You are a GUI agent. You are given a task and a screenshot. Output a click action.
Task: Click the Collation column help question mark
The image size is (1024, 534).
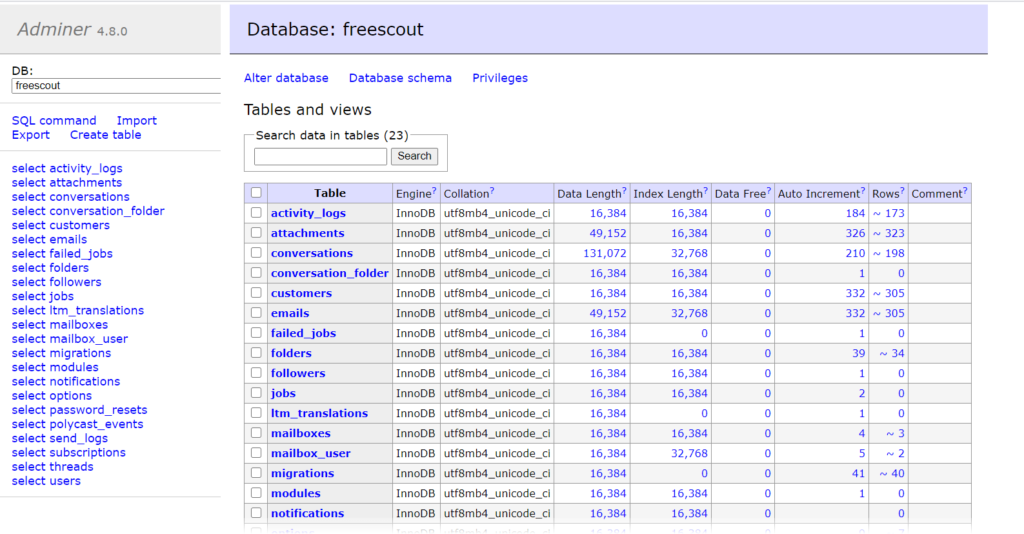492,191
